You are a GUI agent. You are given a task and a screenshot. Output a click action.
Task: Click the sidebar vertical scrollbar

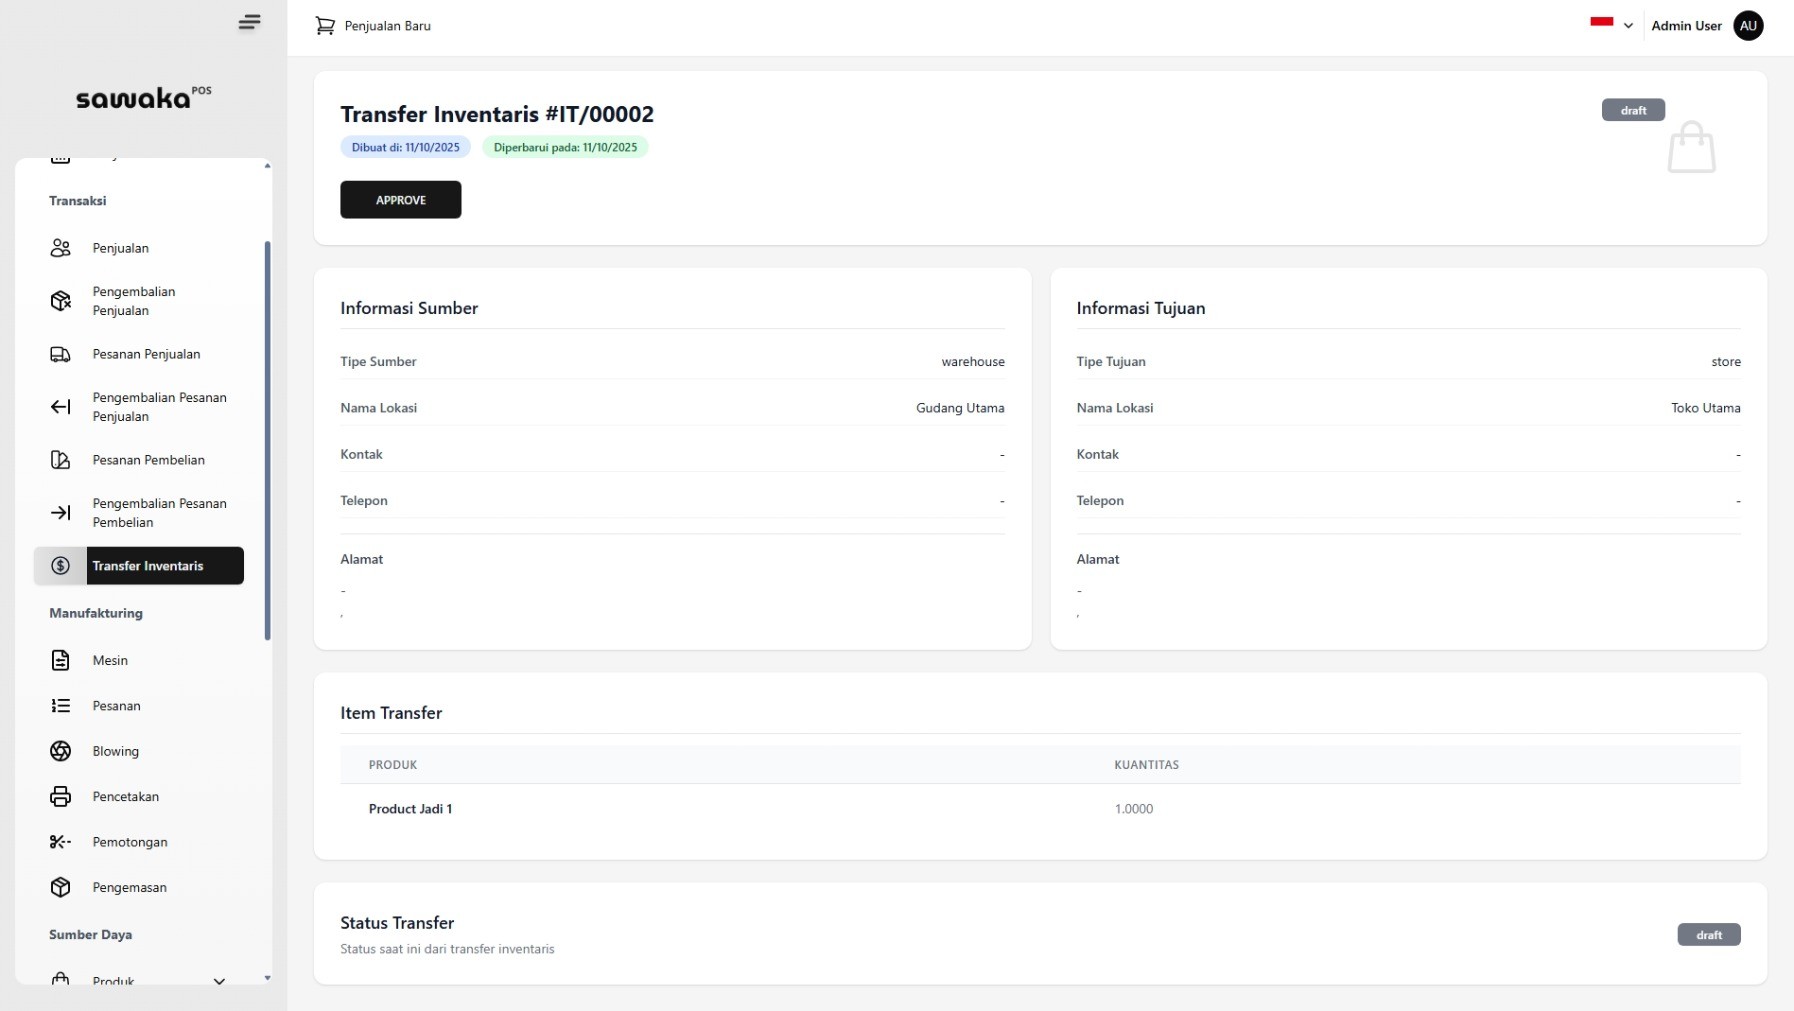[267, 440]
